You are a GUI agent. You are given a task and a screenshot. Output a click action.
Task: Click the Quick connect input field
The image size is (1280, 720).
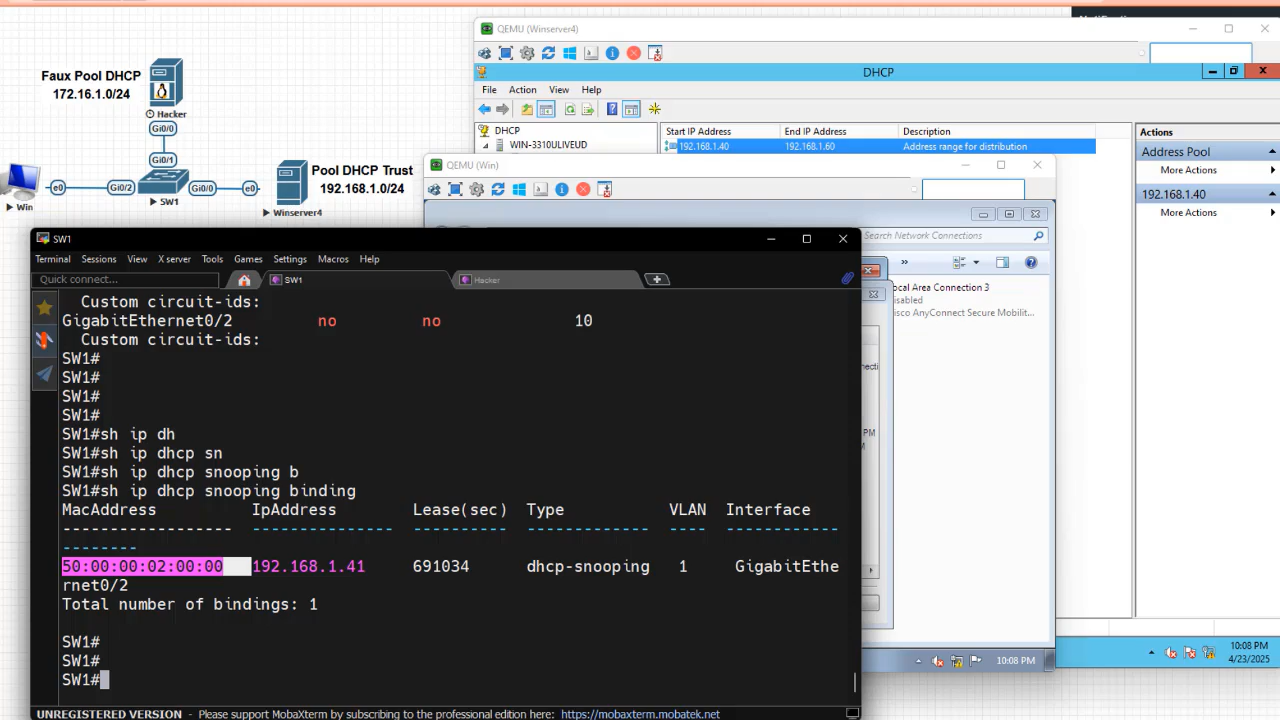[x=92, y=280]
